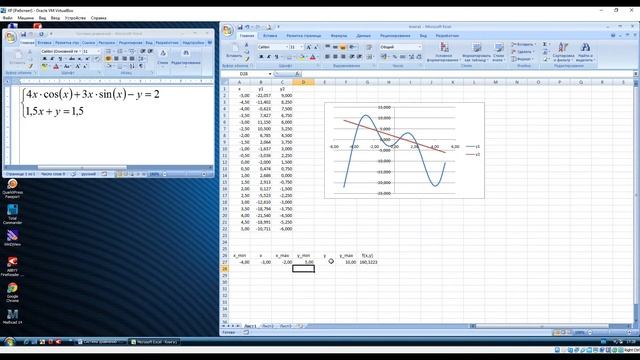Toggle bold formatting in Excel
Image resolution: width=640 pixels, height=360 pixels.
coord(261,57)
